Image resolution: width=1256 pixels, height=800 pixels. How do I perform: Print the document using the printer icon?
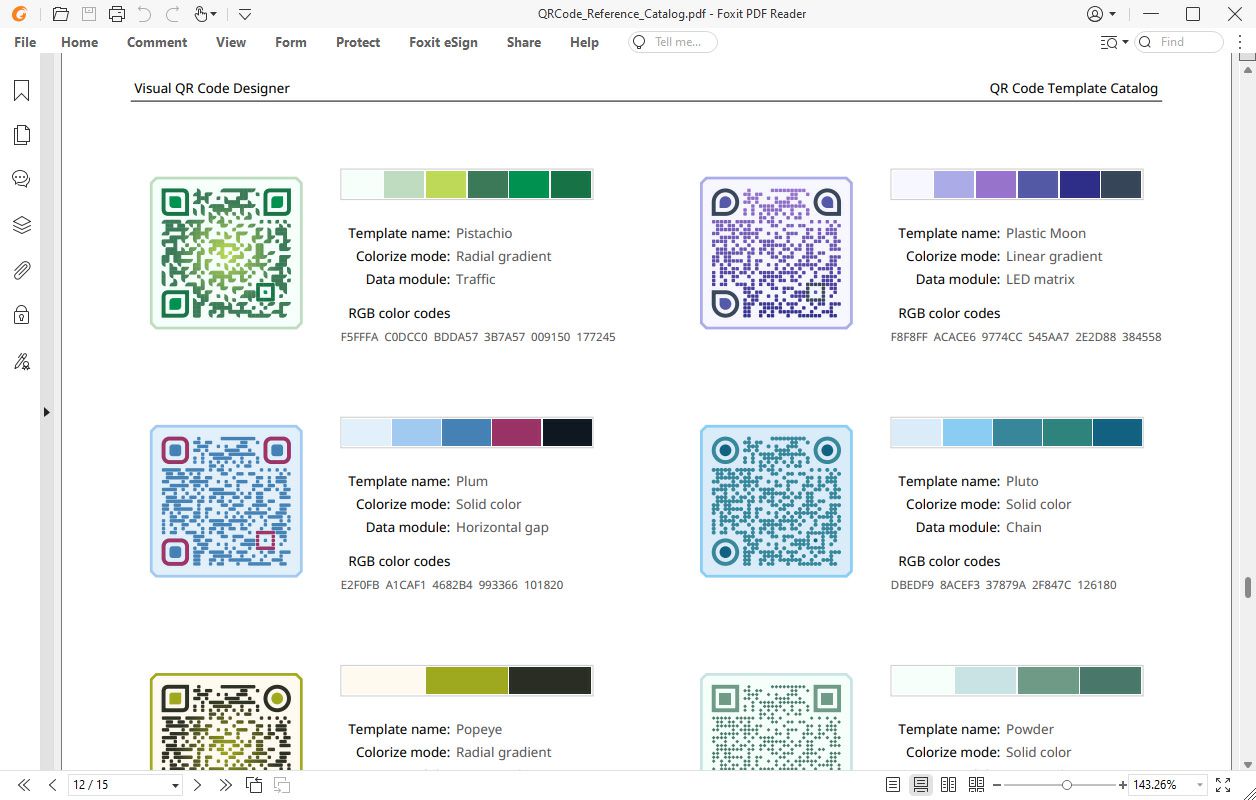click(117, 14)
